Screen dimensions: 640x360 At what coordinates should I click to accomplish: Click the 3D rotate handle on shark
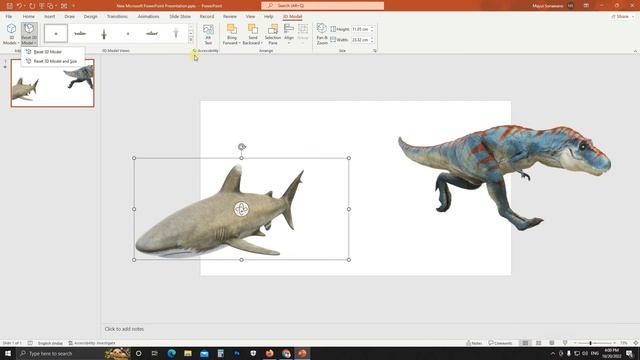(241, 209)
